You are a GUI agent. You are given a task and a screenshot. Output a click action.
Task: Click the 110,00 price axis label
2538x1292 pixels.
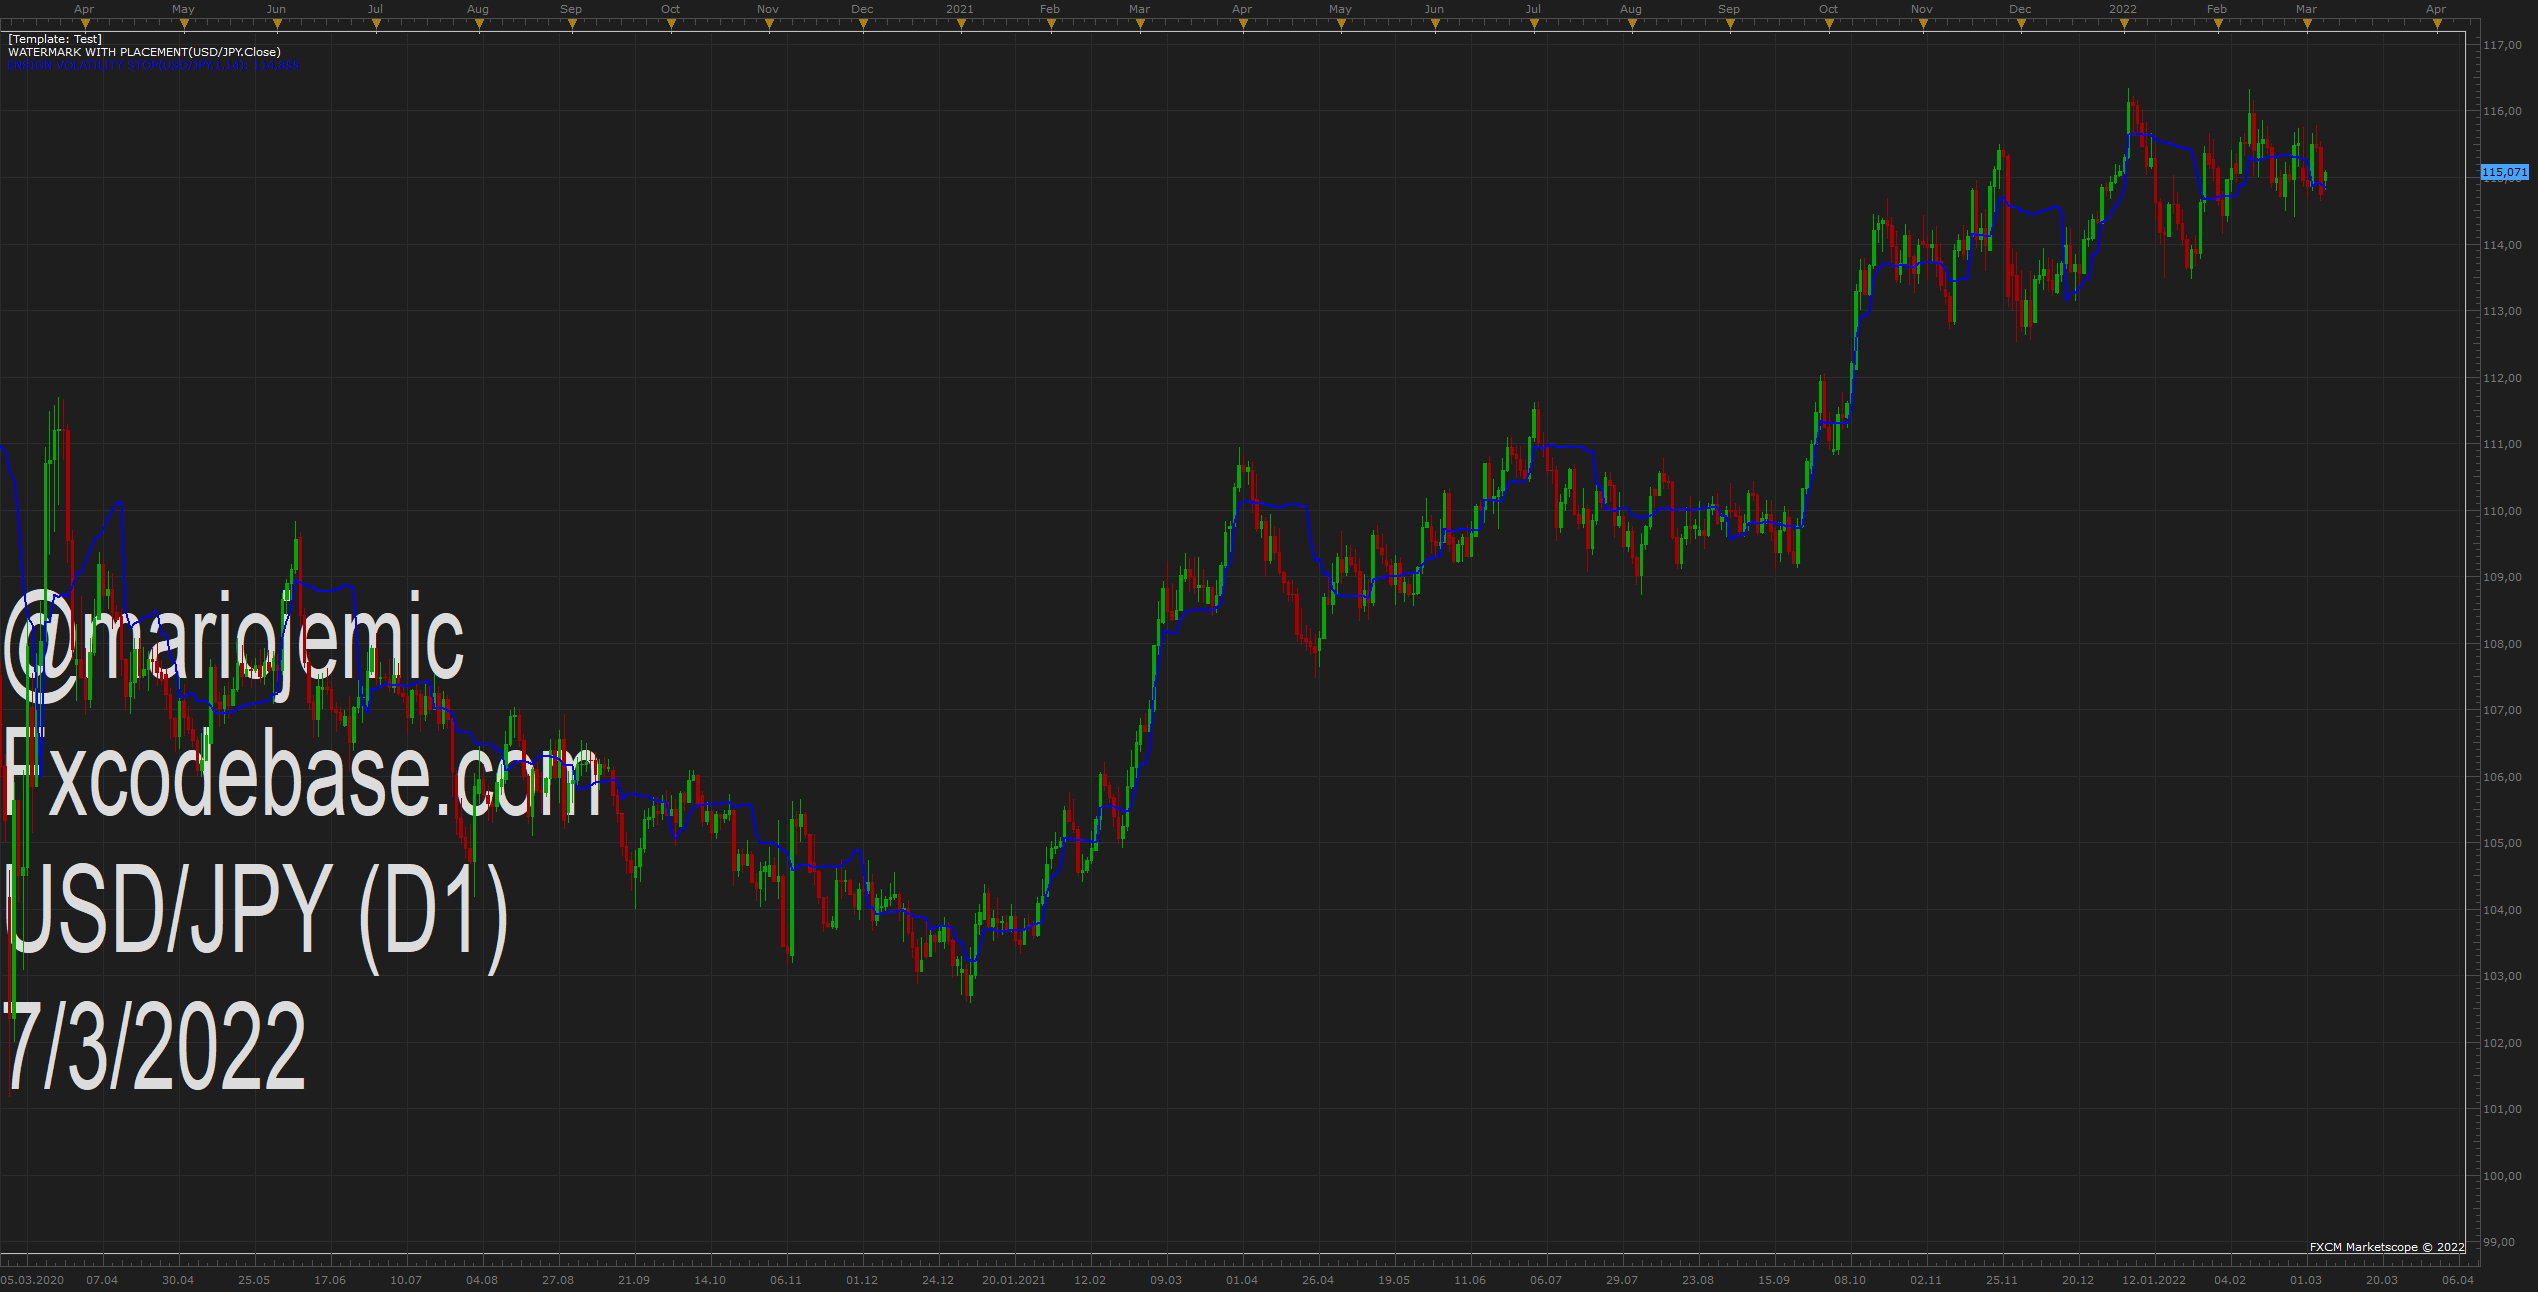click(2502, 511)
